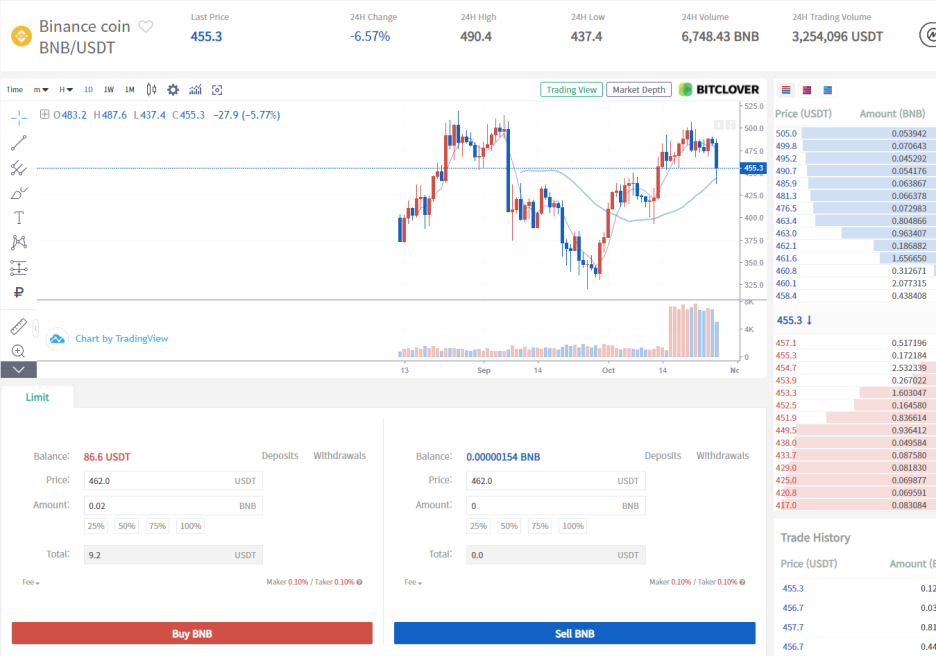This screenshot has height=656, width=936.
Task: Select the ruler measure tool
Action: (x=19, y=327)
